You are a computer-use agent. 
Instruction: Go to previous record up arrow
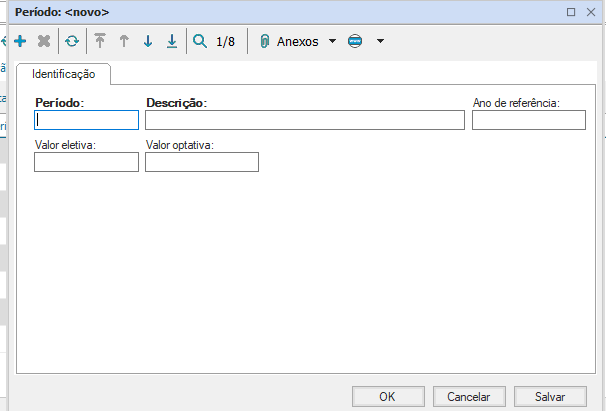coord(124,42)
